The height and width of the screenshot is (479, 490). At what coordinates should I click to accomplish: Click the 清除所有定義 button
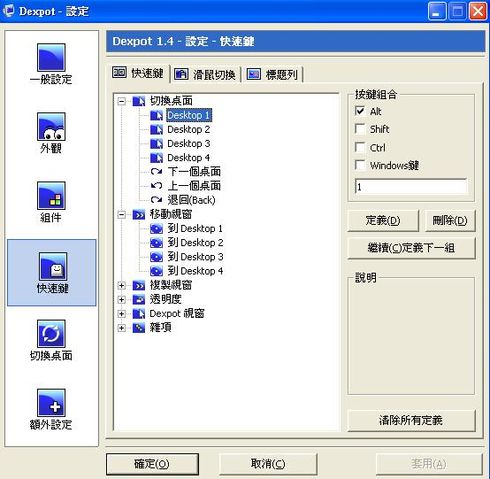point(411,420)
